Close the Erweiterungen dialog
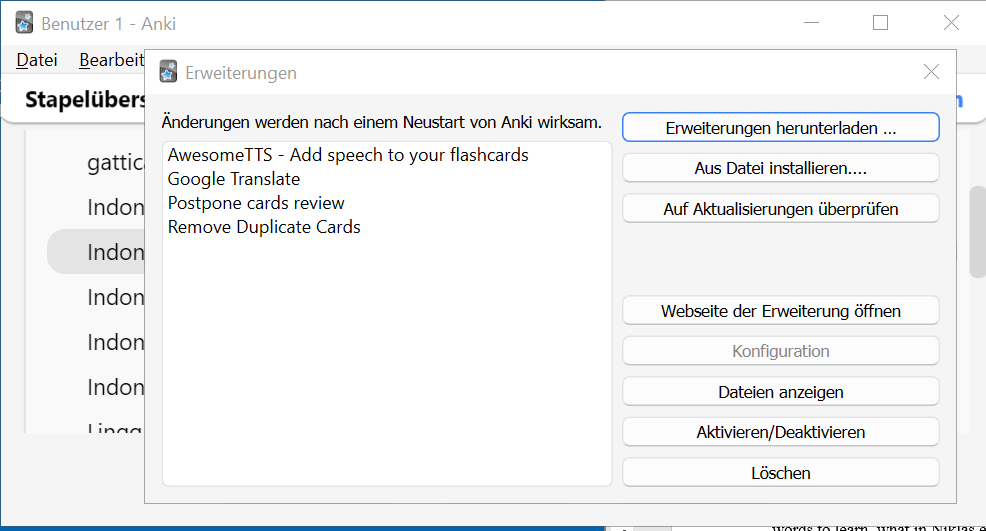The image size is (986, 531). 931,72
